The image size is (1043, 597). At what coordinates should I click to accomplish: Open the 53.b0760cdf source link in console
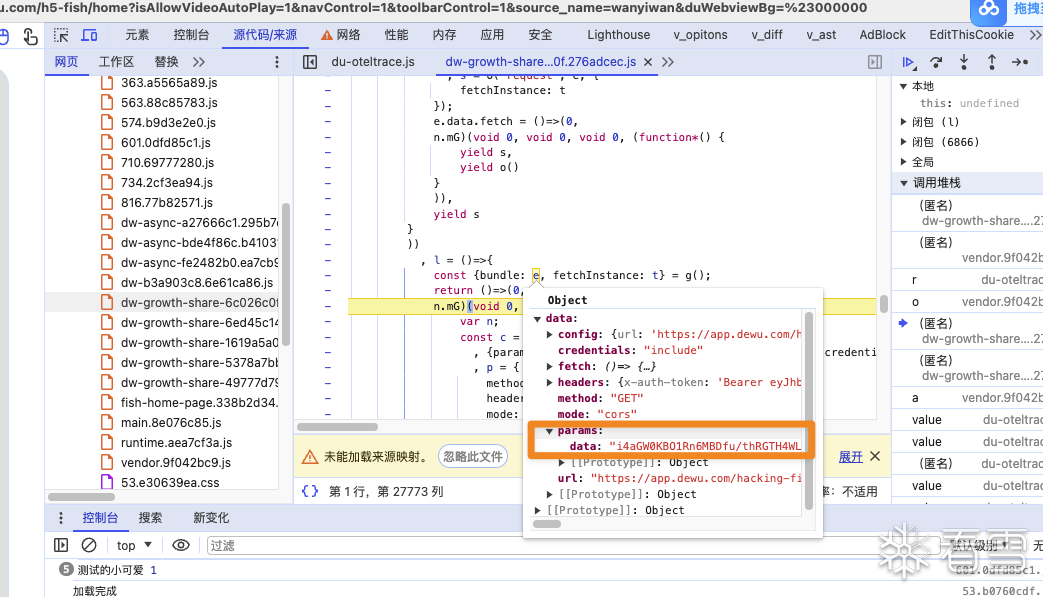point(1000,591)
